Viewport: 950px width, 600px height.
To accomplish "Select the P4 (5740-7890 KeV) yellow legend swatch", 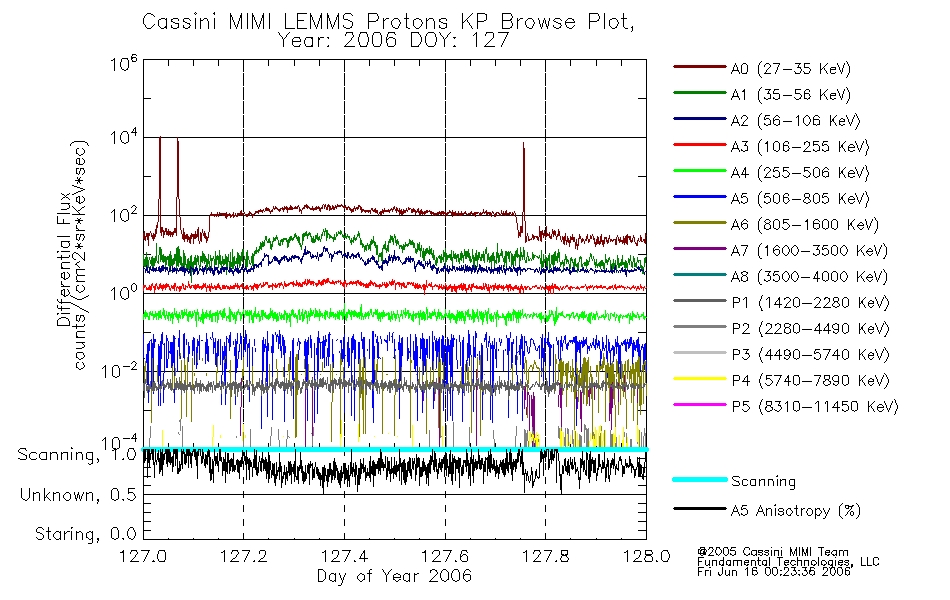I will coord(699,379).
